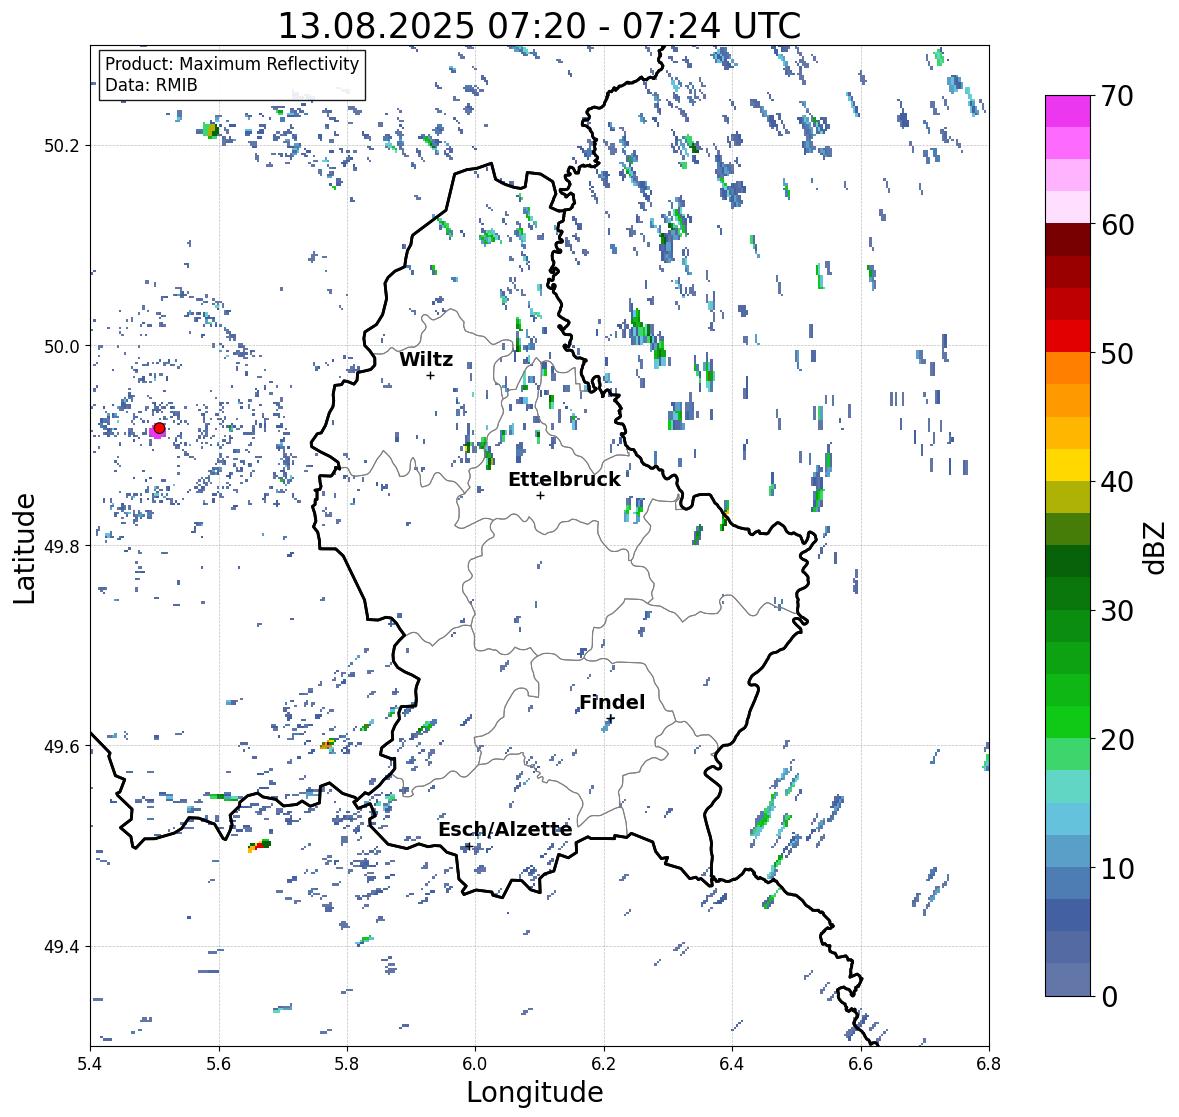This screenshot has height=1117, width=1179.
Task: Click latitude tick label 50.2
Action: (62, 146)
